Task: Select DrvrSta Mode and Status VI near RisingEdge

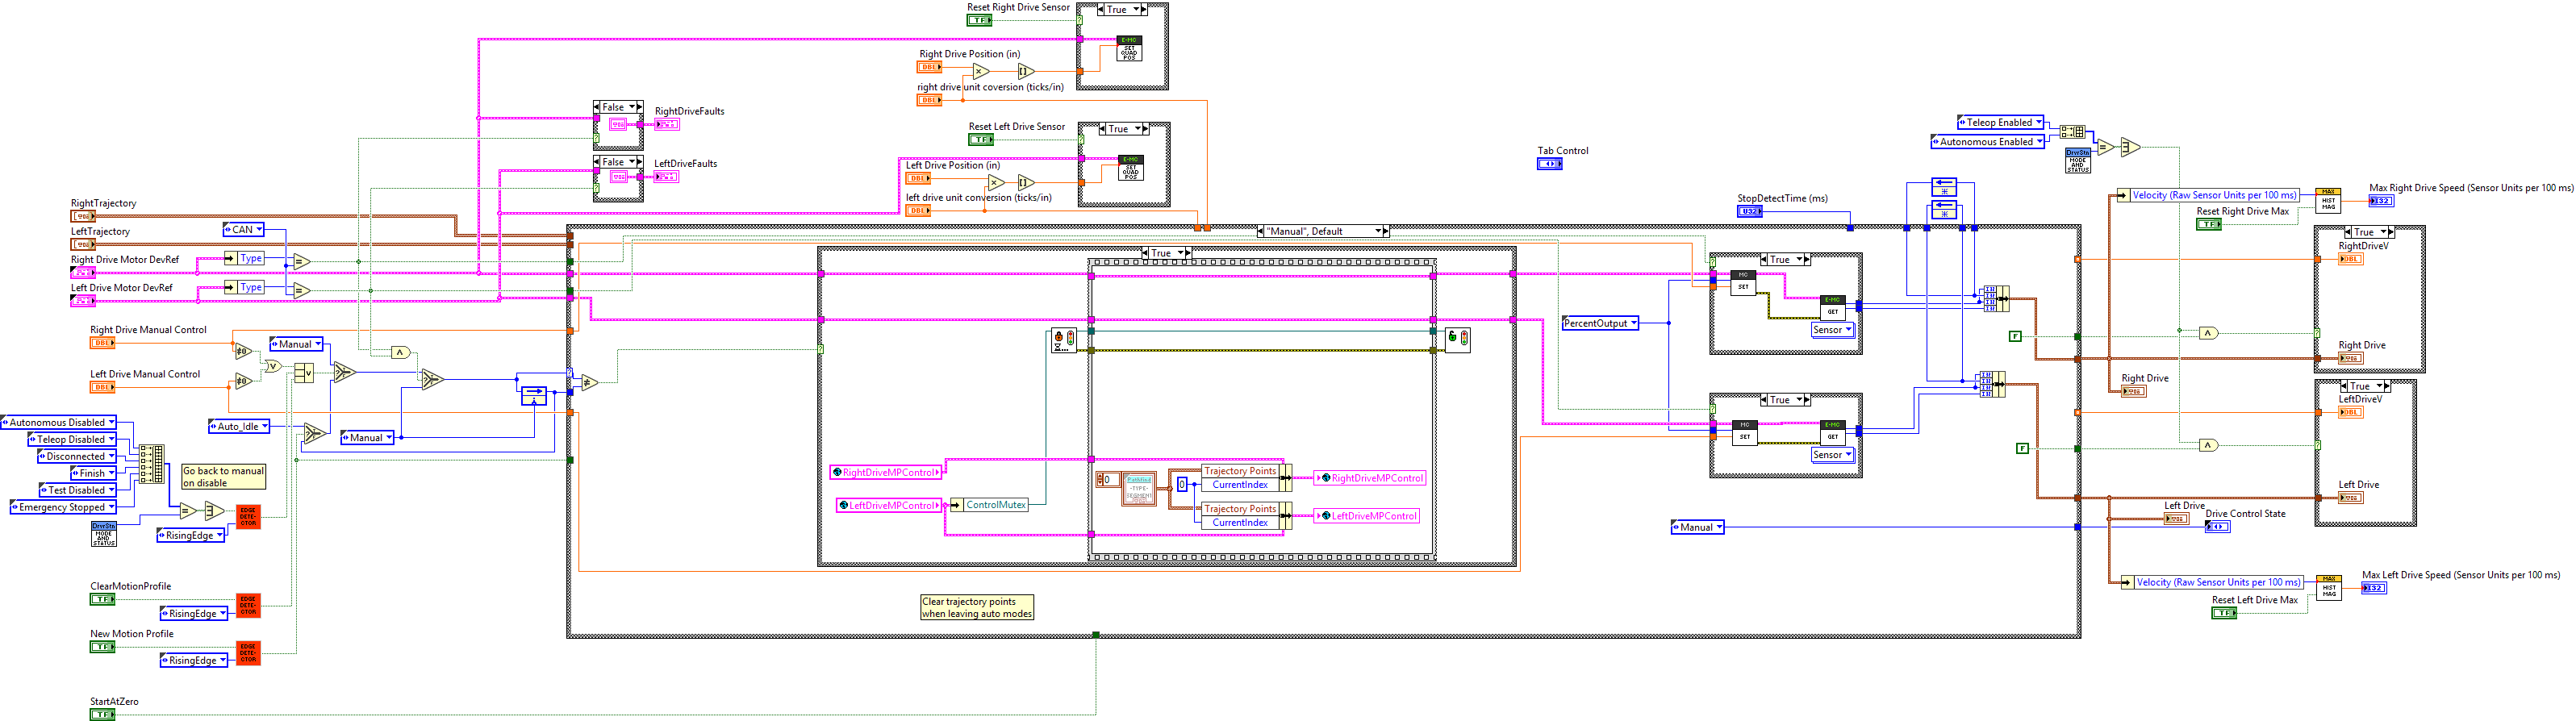Action: [104, 534]
